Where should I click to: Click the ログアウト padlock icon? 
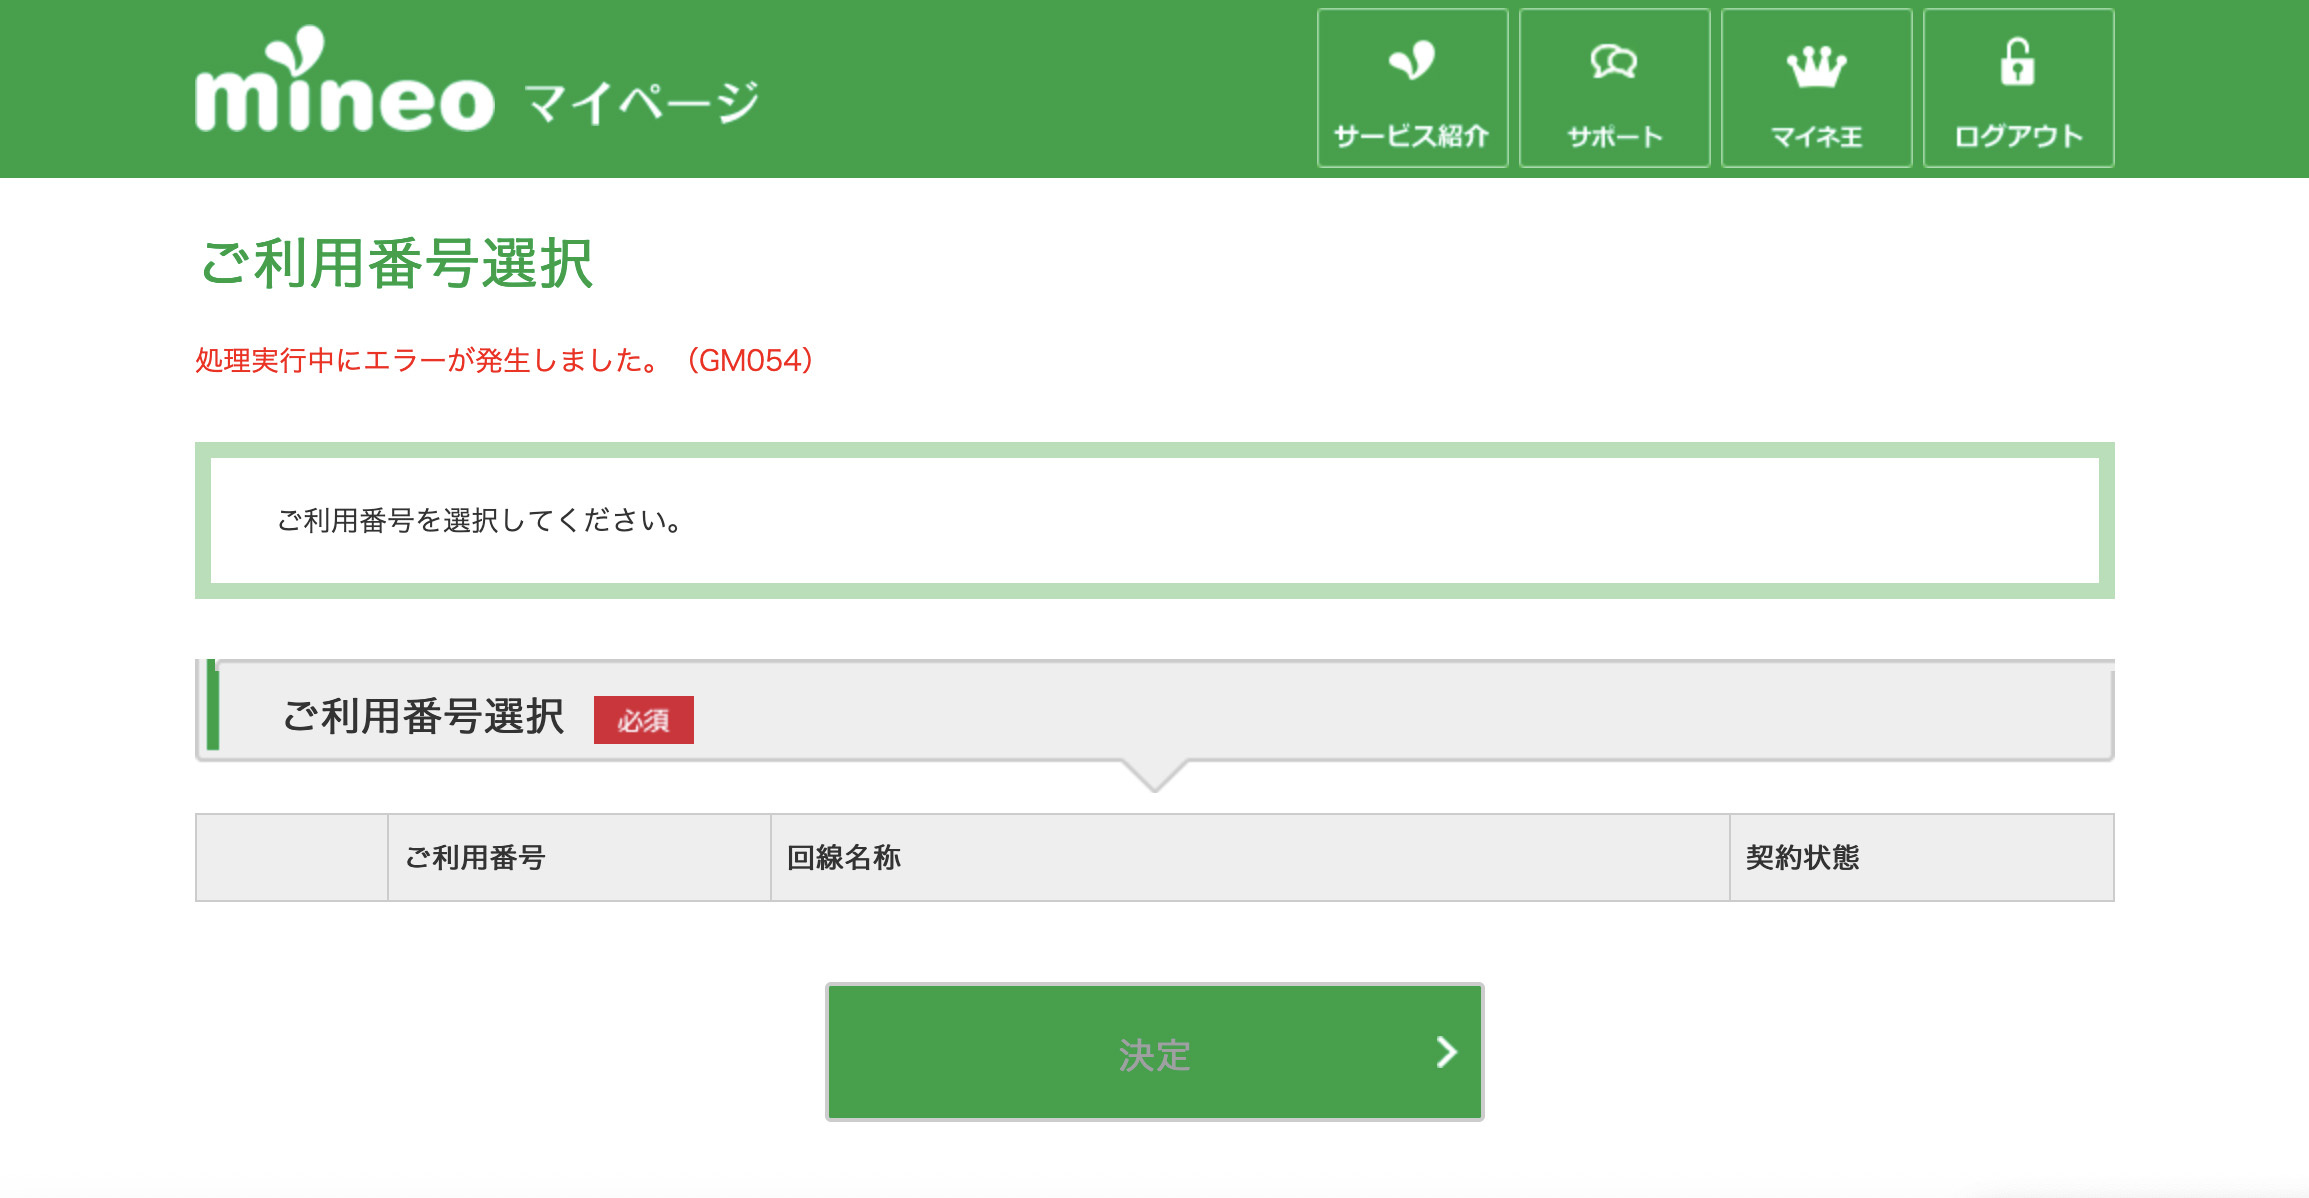coord(2017,62)
